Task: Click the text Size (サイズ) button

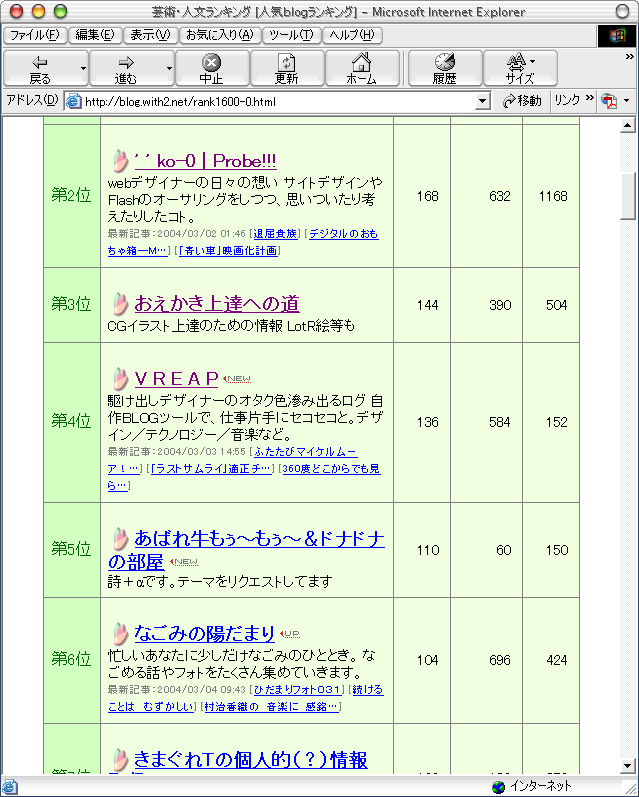Action: click(x=519, y=69)
